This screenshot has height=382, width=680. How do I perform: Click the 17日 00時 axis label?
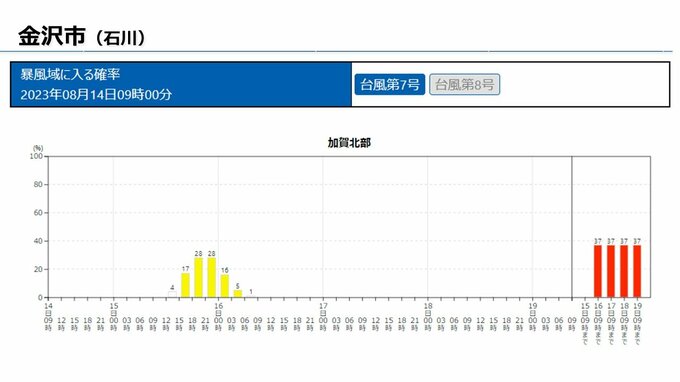[323, 317]
